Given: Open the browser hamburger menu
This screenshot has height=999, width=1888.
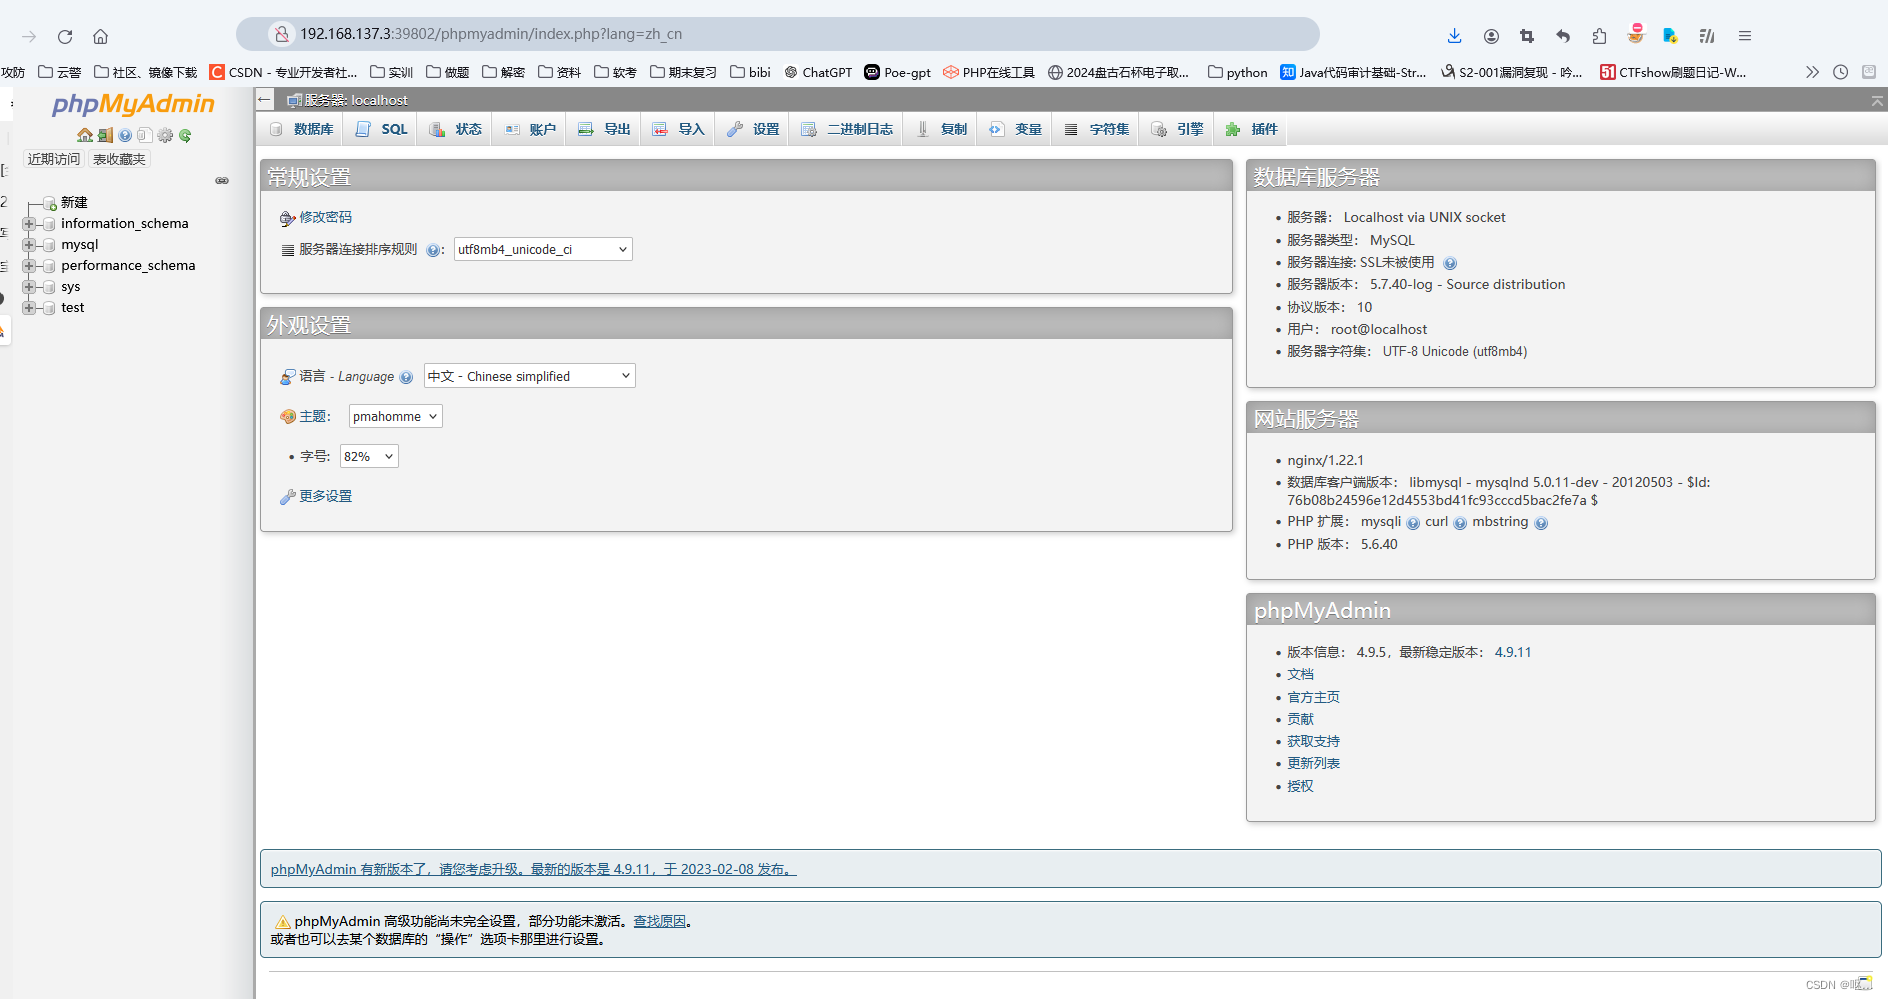Looking at the screenshot, I should (x=1745, y=36).
